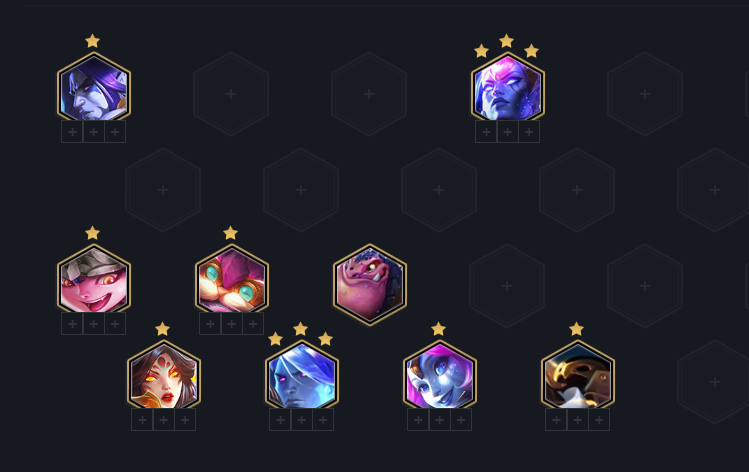Image resolution: width=749 pixels, height=472 pixels.
Task: Select the goggled yordle champion portrait
Action: tap(232, 280)
